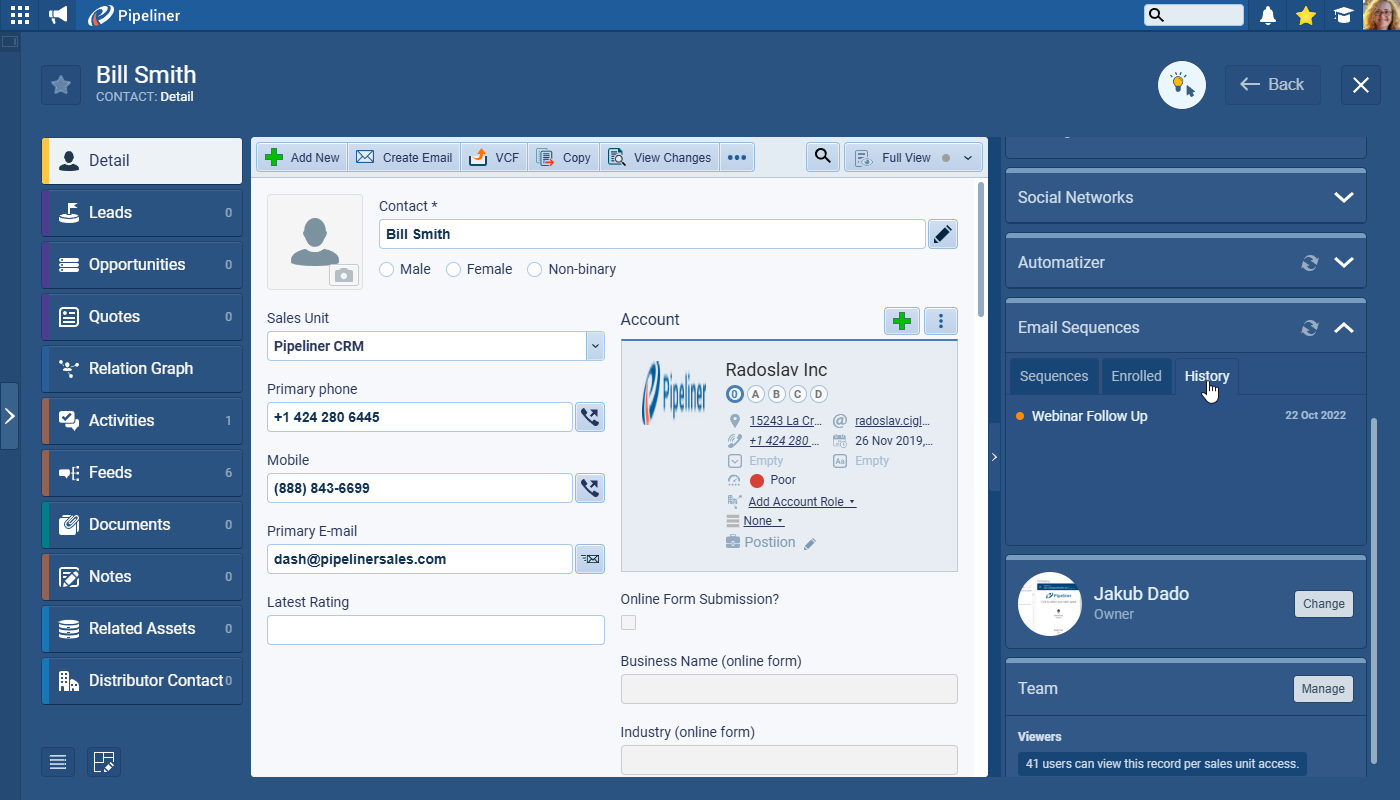Click the magnifier search icon in form toolbar
1400x800 pixels.
click(822, 157)
